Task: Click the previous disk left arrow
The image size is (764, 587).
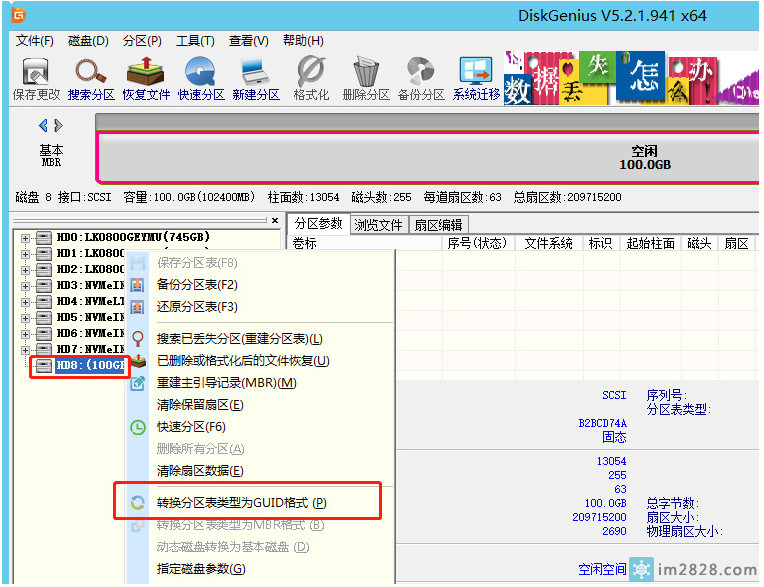Action: pyautogui.click(x=43, y=126)
